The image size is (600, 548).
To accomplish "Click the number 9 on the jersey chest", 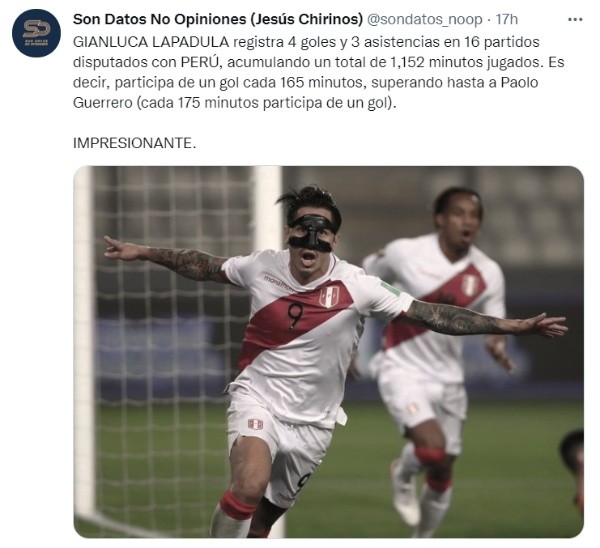I will point(295,316).
